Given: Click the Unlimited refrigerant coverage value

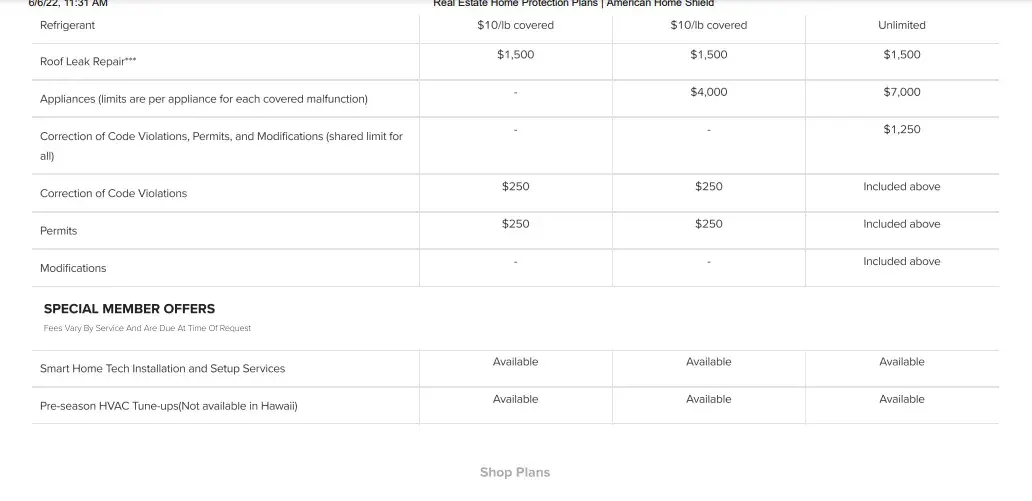Looking at the screenshot, I should tap(901, 25).
